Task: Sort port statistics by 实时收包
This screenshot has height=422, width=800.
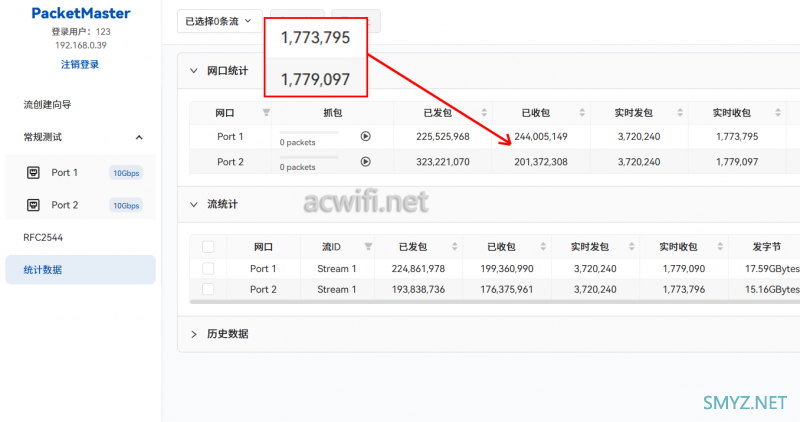Action: tap(778, 113)
